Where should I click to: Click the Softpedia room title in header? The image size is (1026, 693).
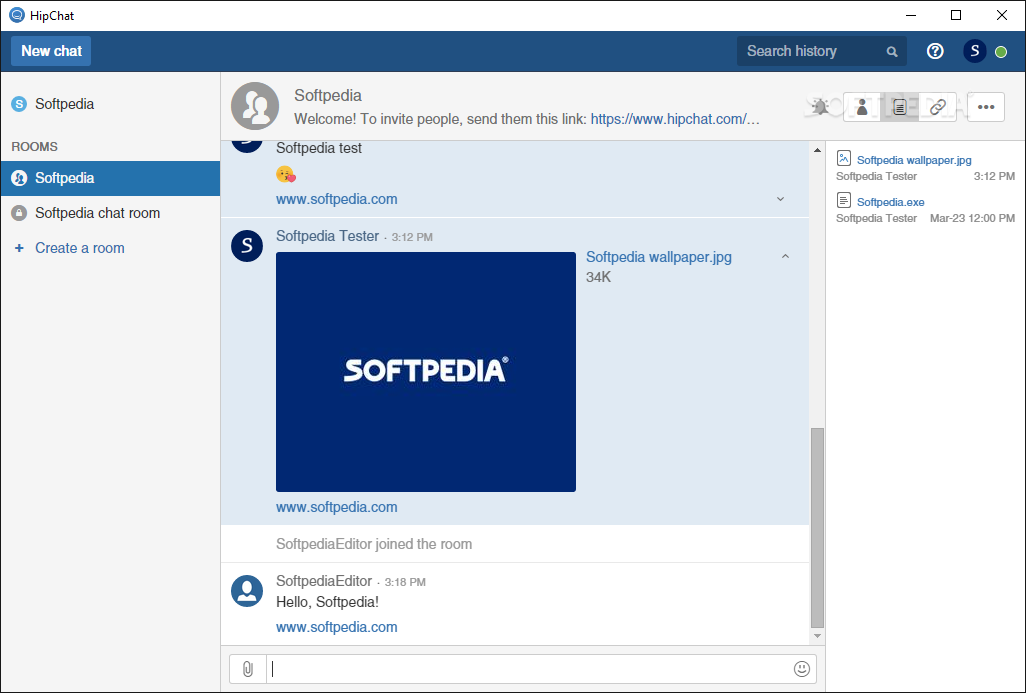[328, 96]
